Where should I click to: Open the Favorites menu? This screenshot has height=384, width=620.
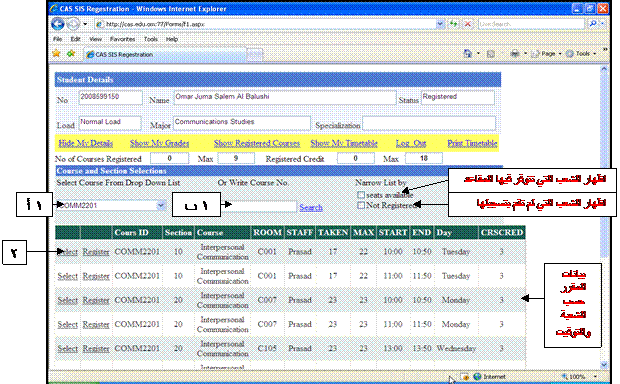tap(122, 39)
